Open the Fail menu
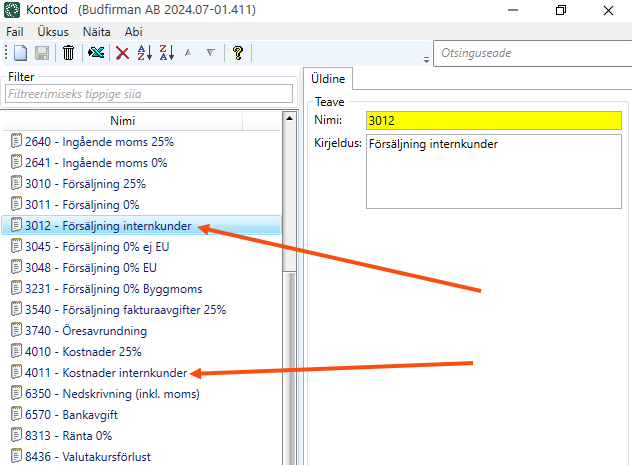Image resolution: width=632 pixels, height=465 pixels. coord(17,31)
